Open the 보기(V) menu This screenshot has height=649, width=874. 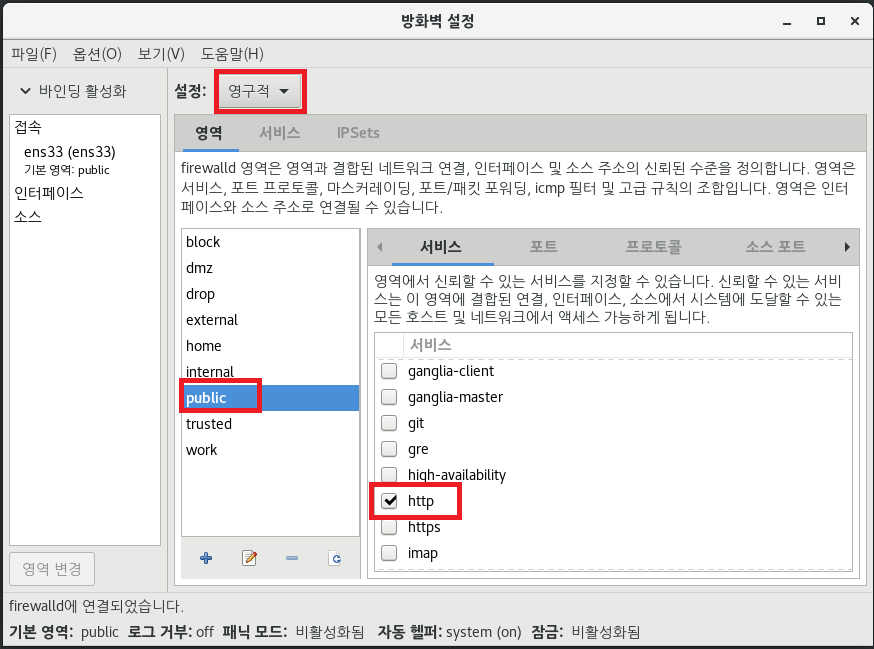[161, 54]
